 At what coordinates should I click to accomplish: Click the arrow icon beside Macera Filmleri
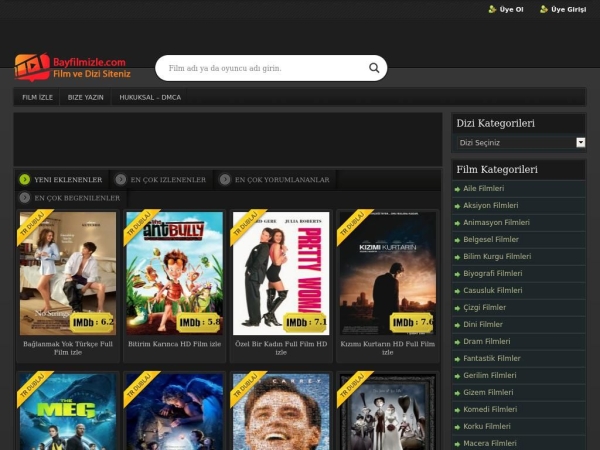[x=457, y=444]
